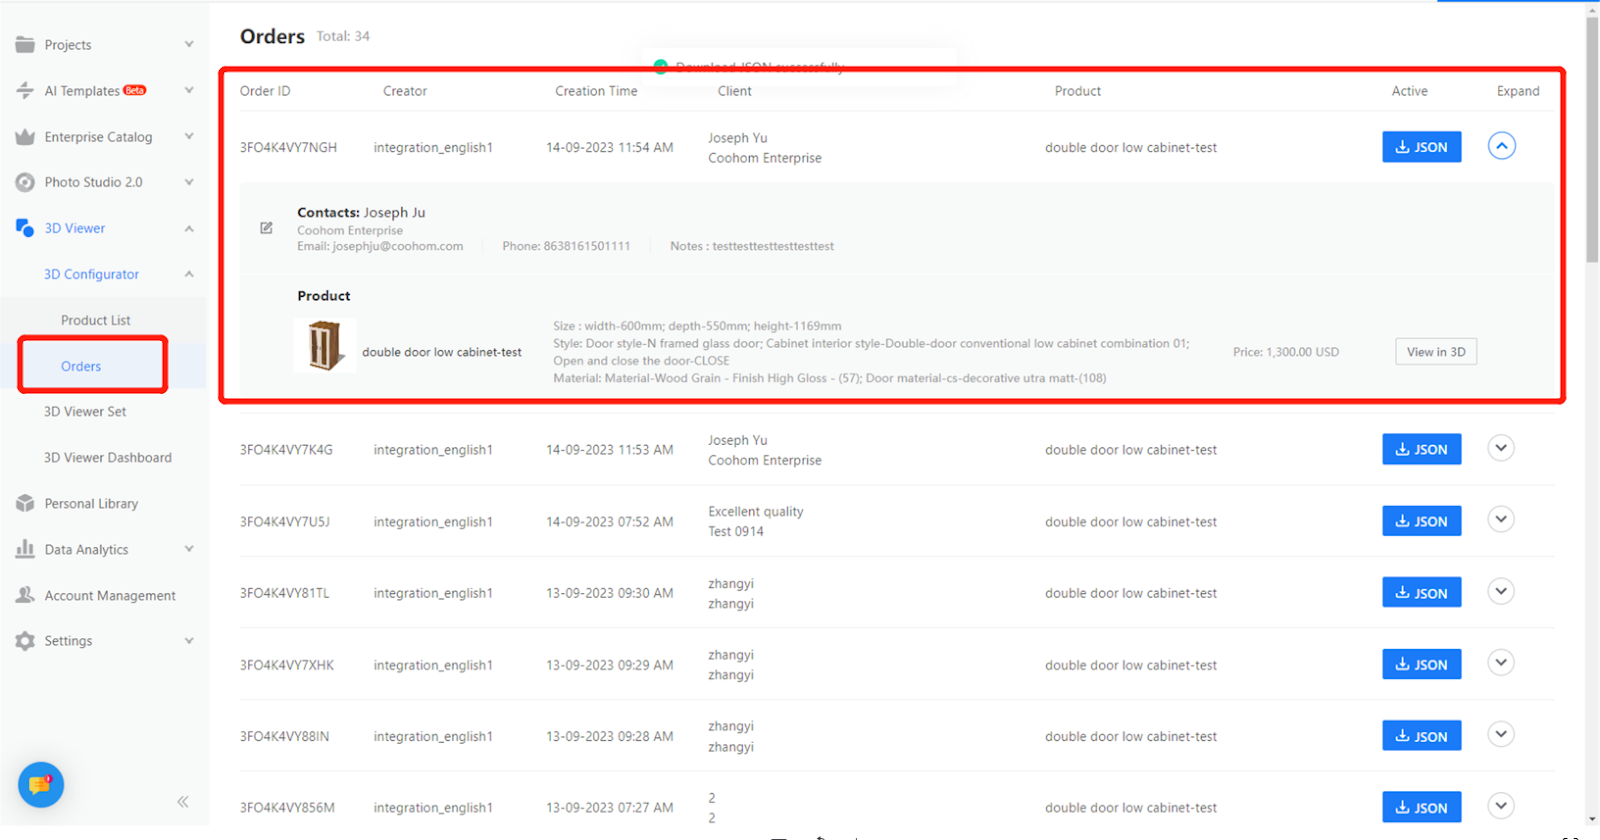
Task: Click the Projects folder icon in sidebar
Action: 25,45
